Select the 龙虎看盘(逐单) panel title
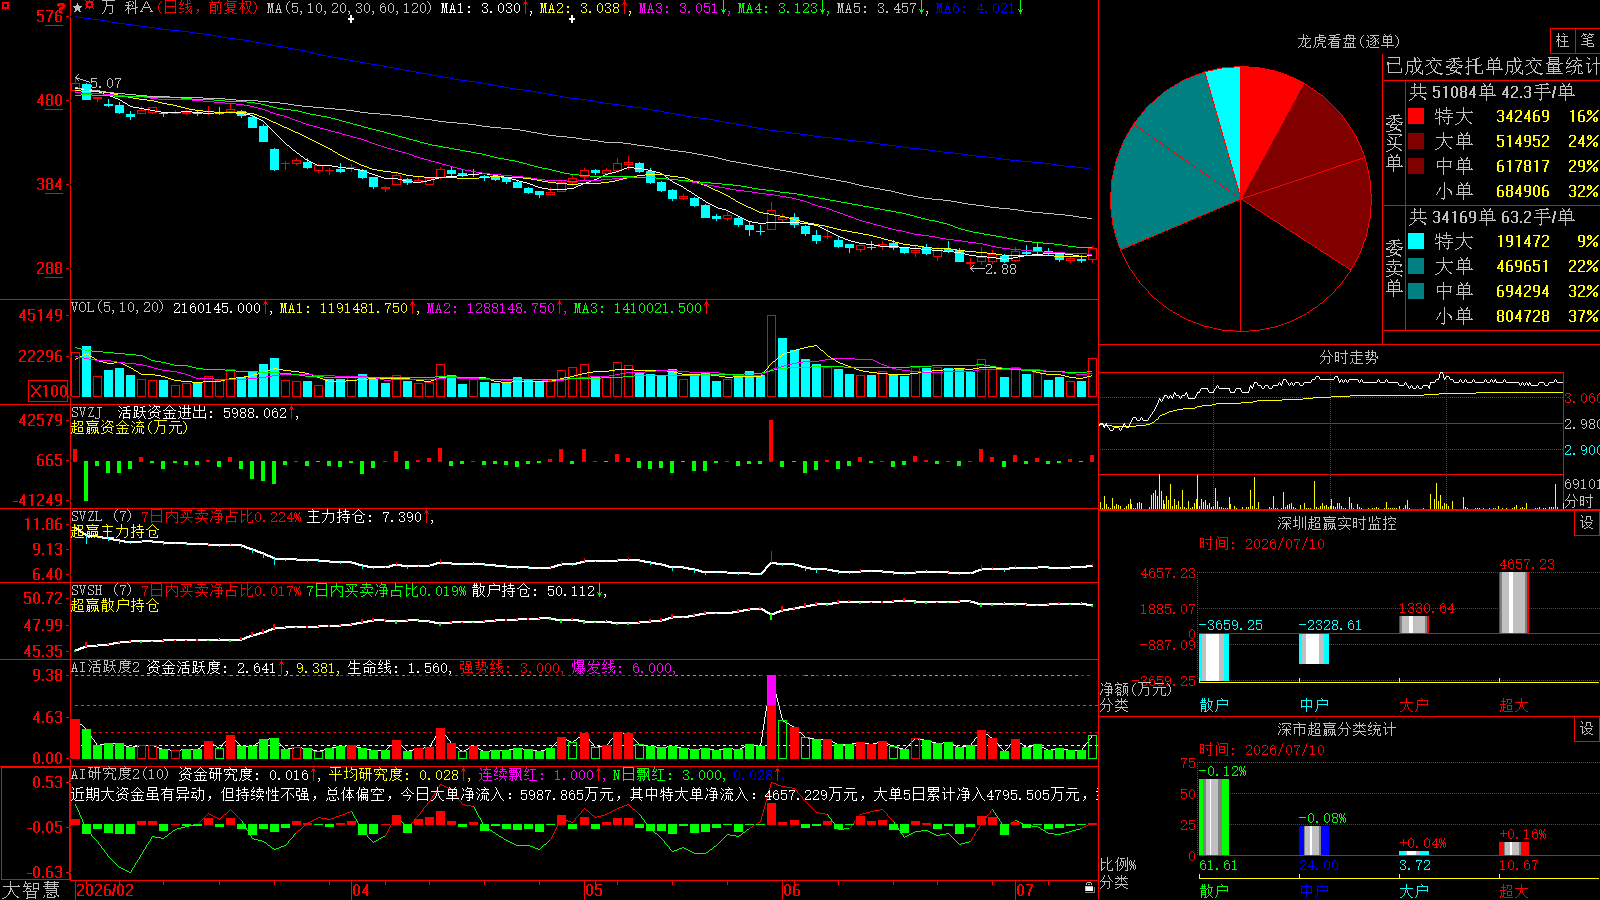Viewport: 1600px width, 900px height. [x=1348, y=41]
